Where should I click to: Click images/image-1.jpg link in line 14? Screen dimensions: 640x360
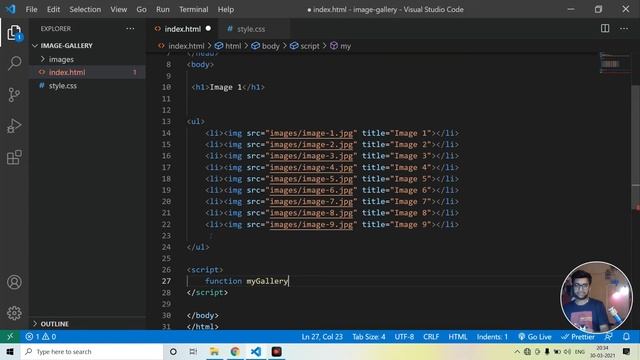click(x=311, y=133)
